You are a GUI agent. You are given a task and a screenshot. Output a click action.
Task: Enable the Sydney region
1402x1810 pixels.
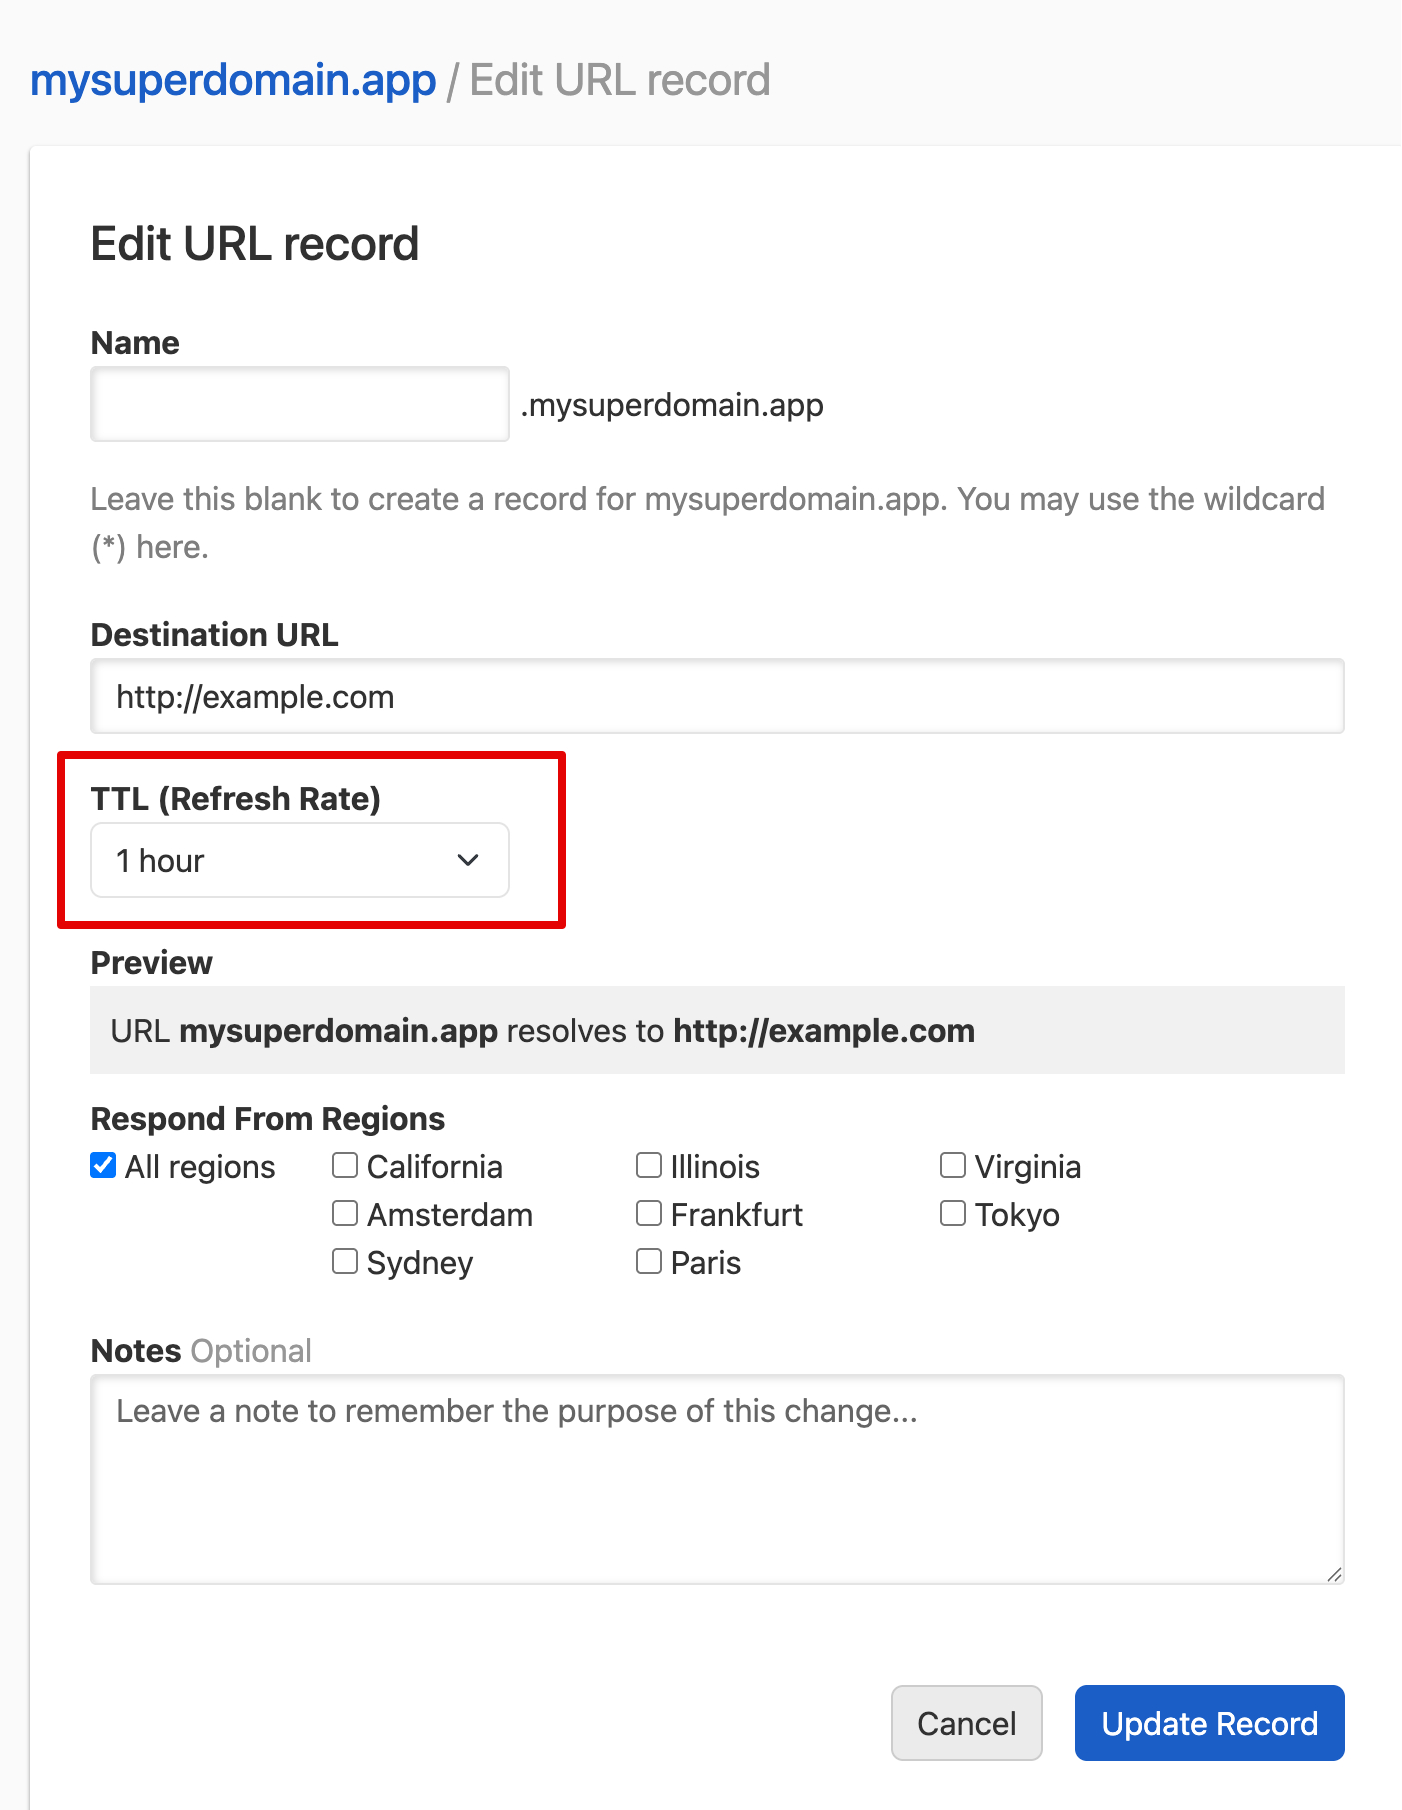tap(344, 1260)
